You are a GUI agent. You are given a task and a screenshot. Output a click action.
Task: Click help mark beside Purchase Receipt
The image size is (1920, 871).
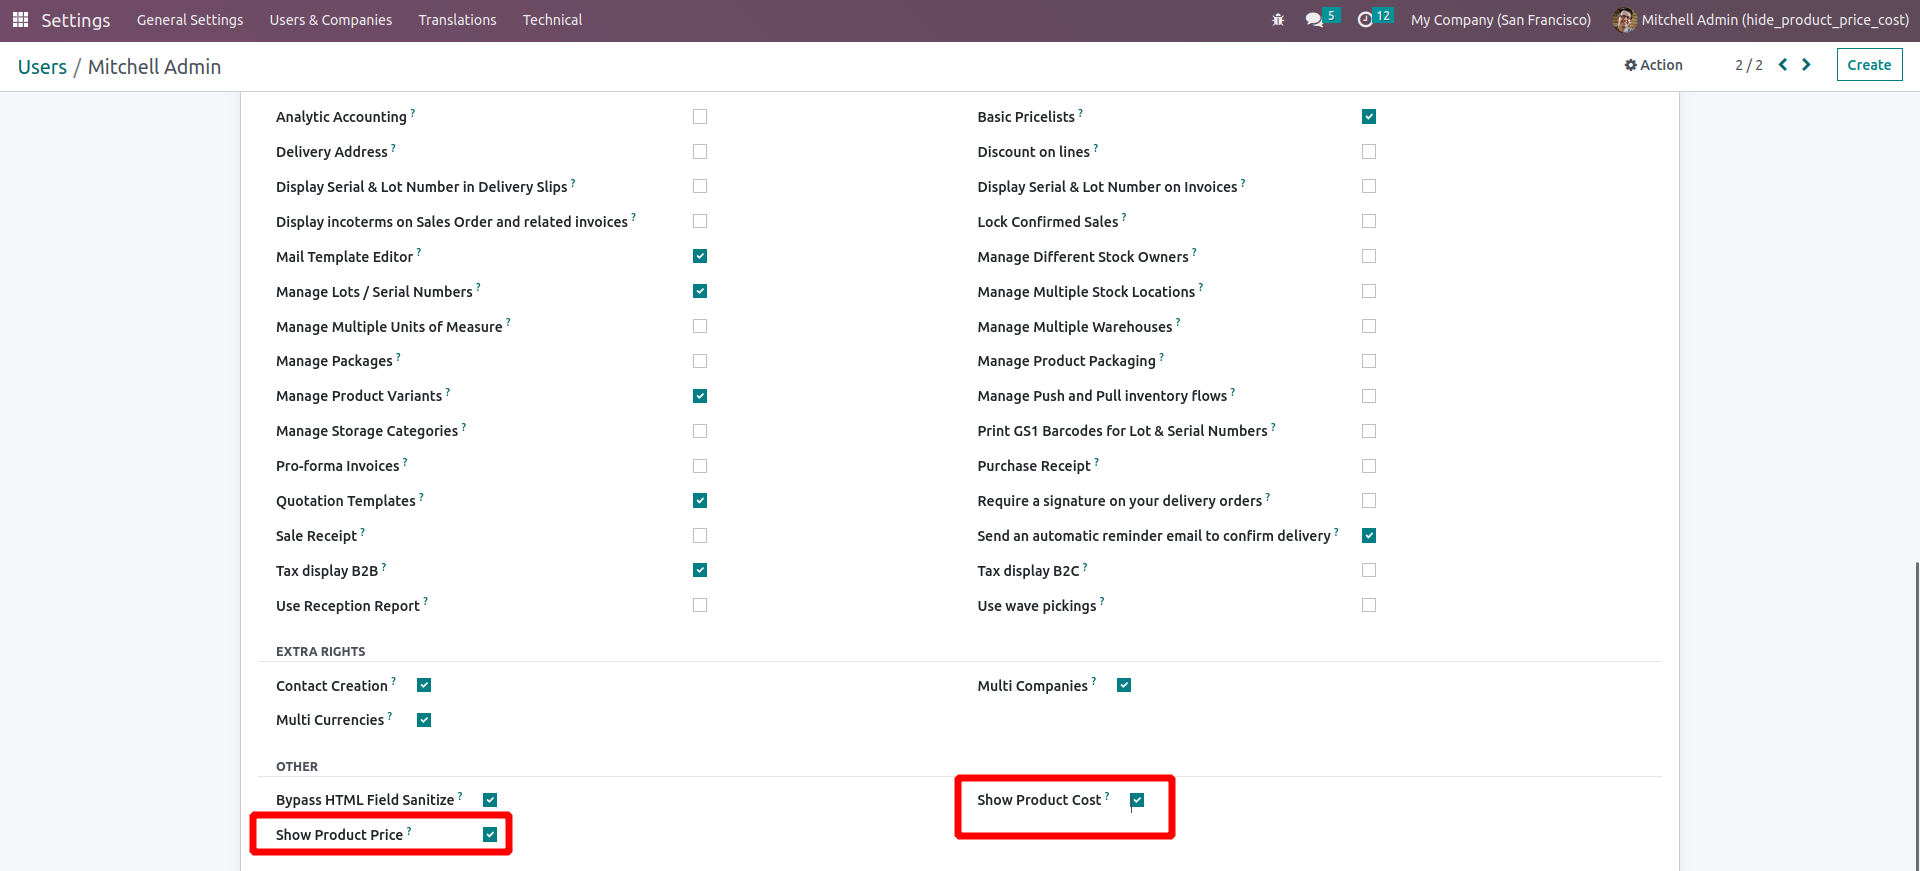(x=1097, y=461)
